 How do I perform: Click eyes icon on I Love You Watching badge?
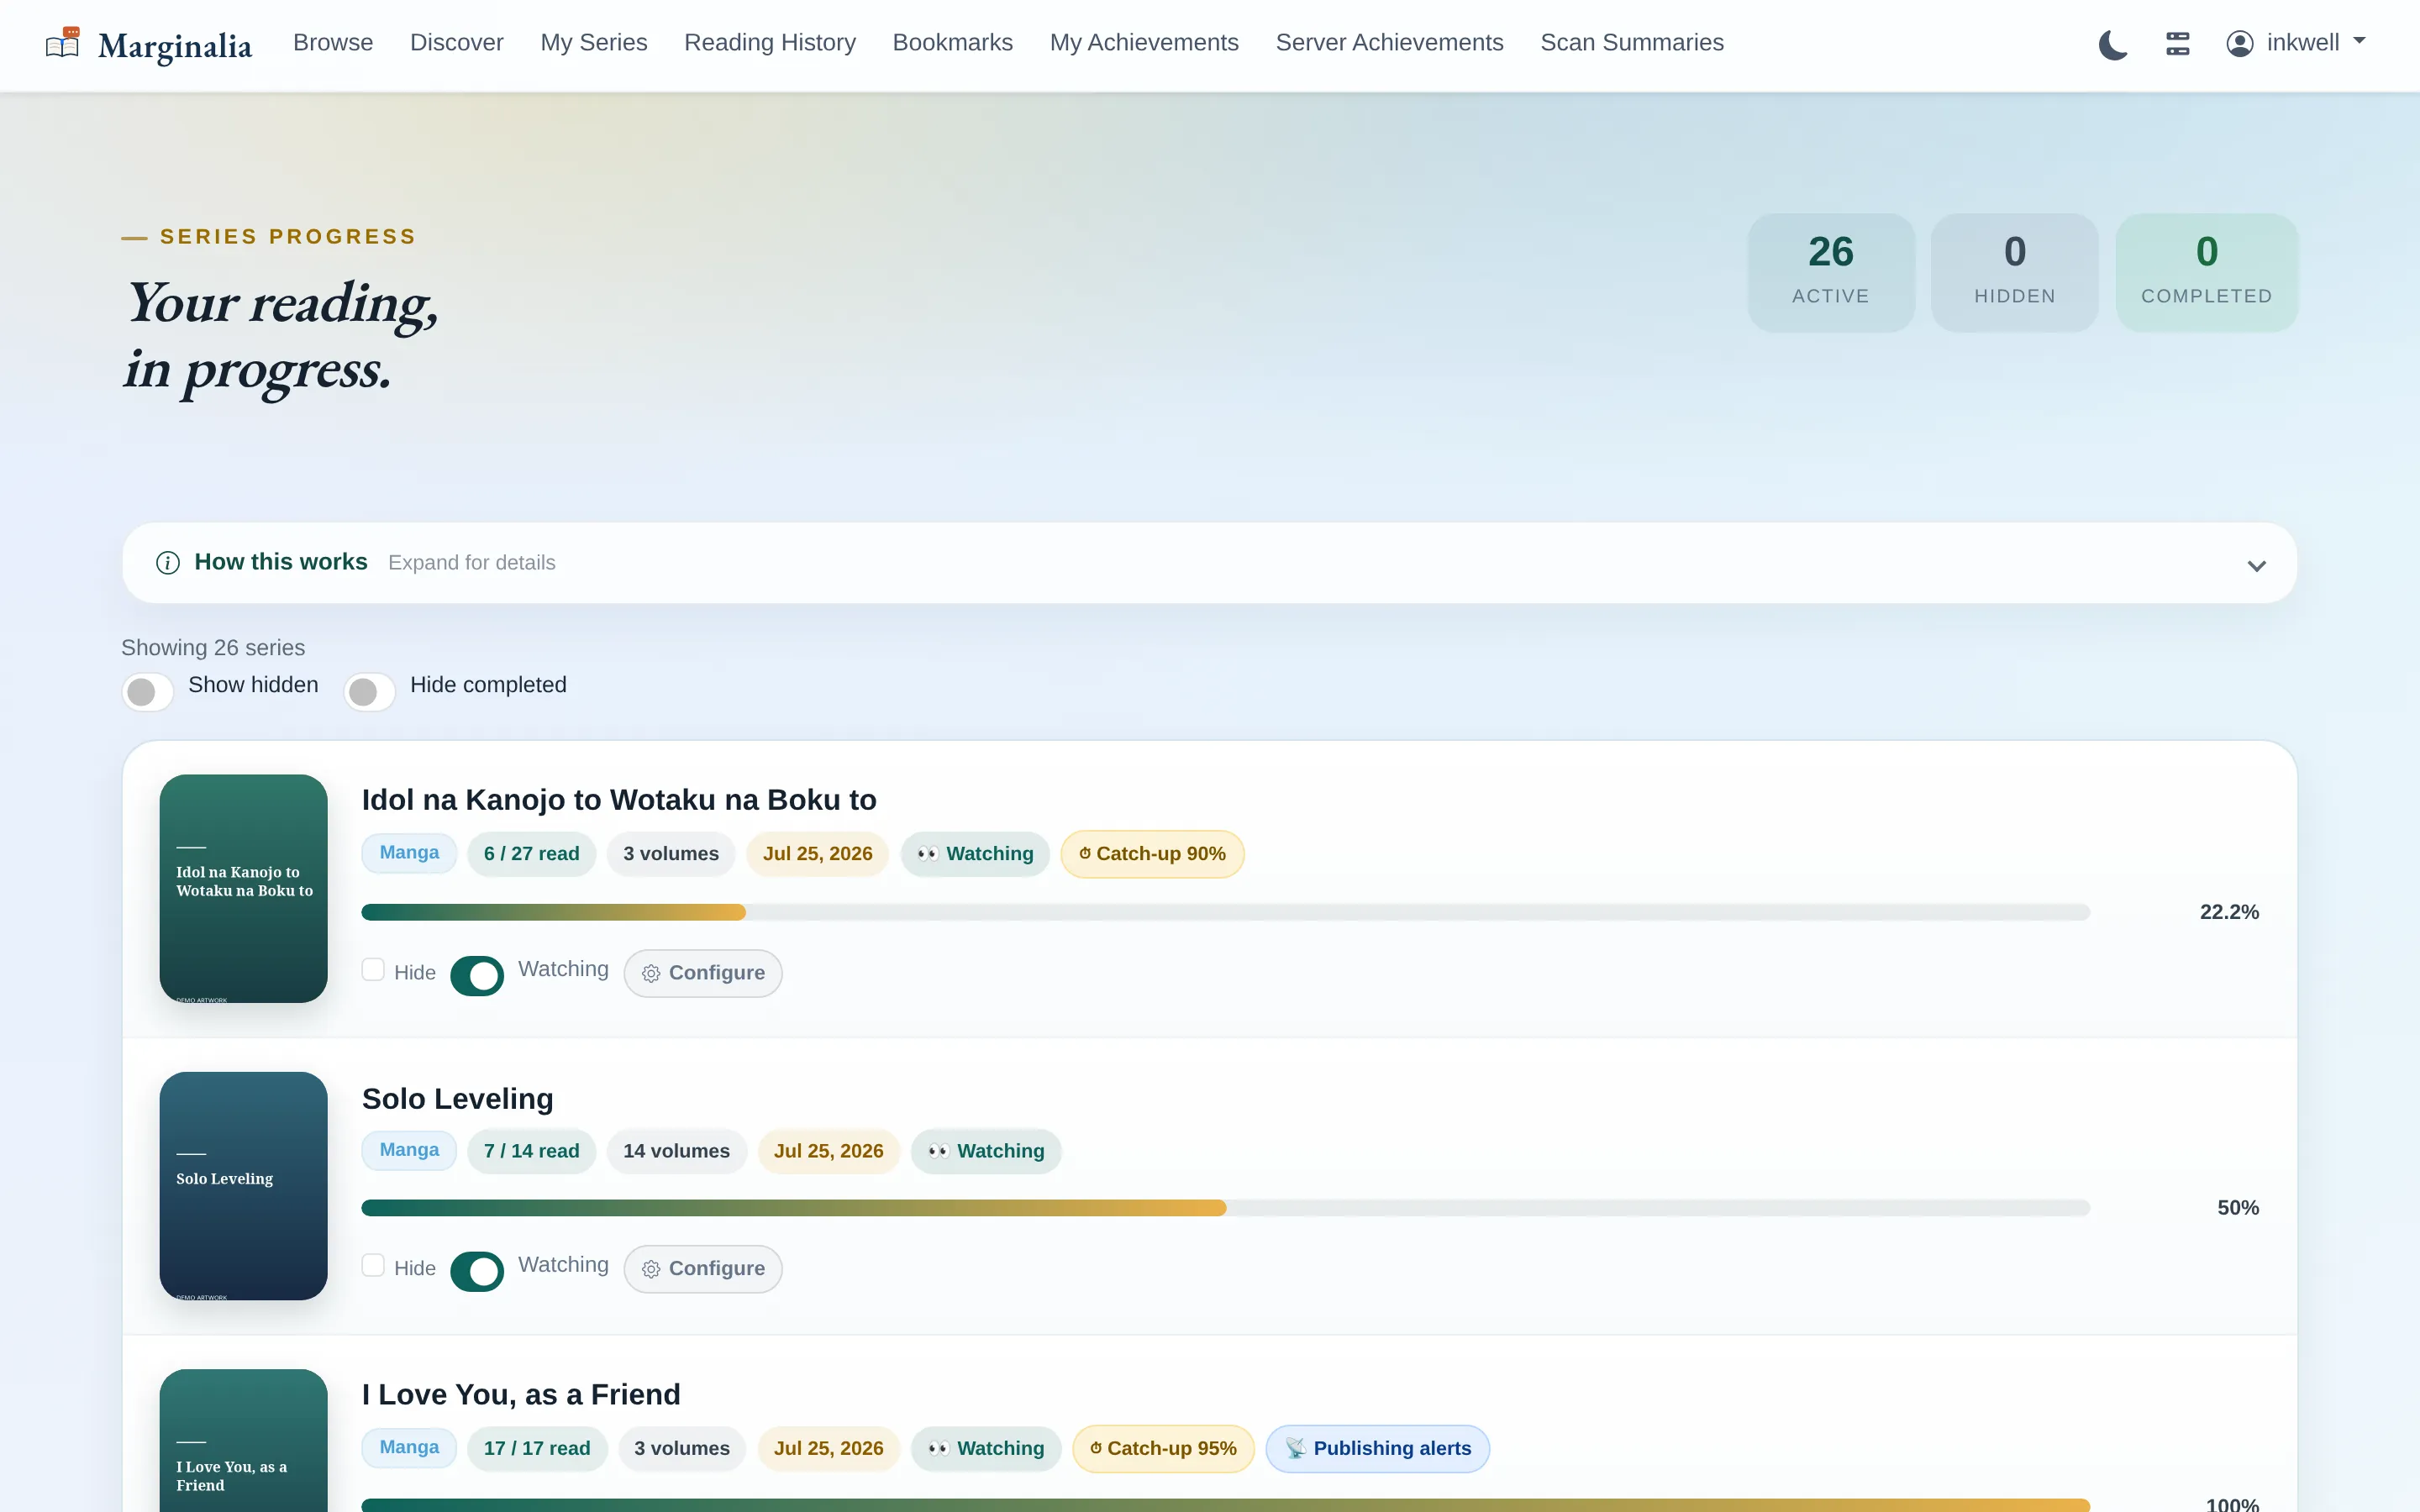coord(939,1448)
